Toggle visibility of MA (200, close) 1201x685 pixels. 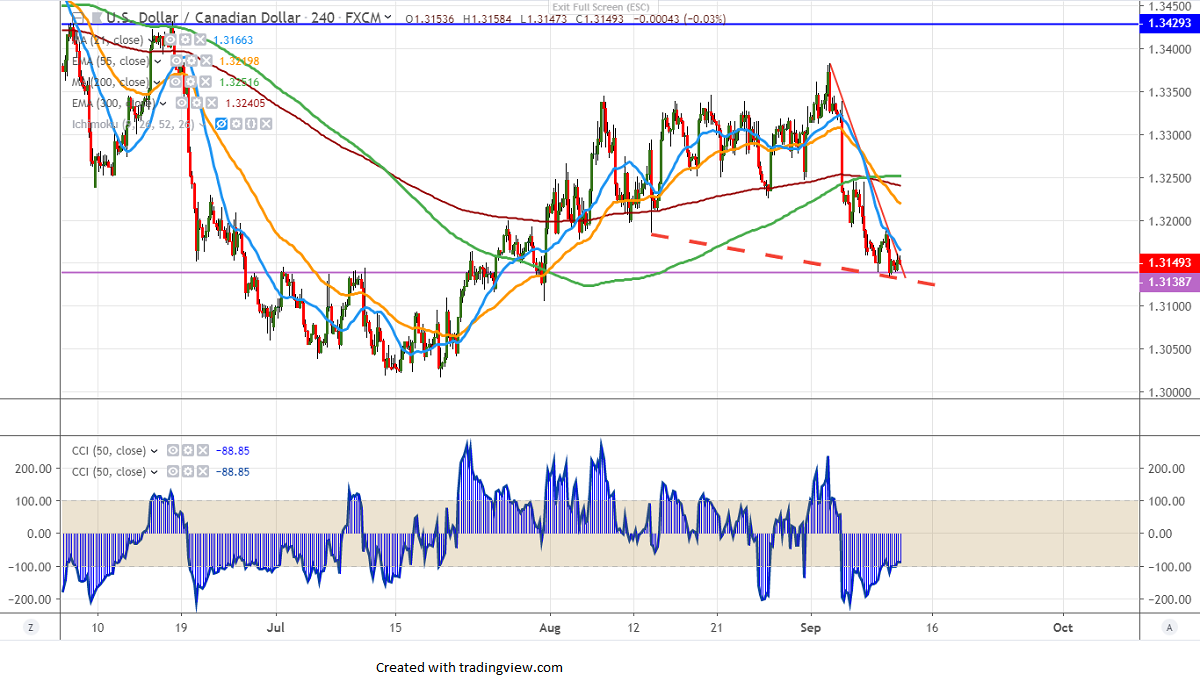175,82
